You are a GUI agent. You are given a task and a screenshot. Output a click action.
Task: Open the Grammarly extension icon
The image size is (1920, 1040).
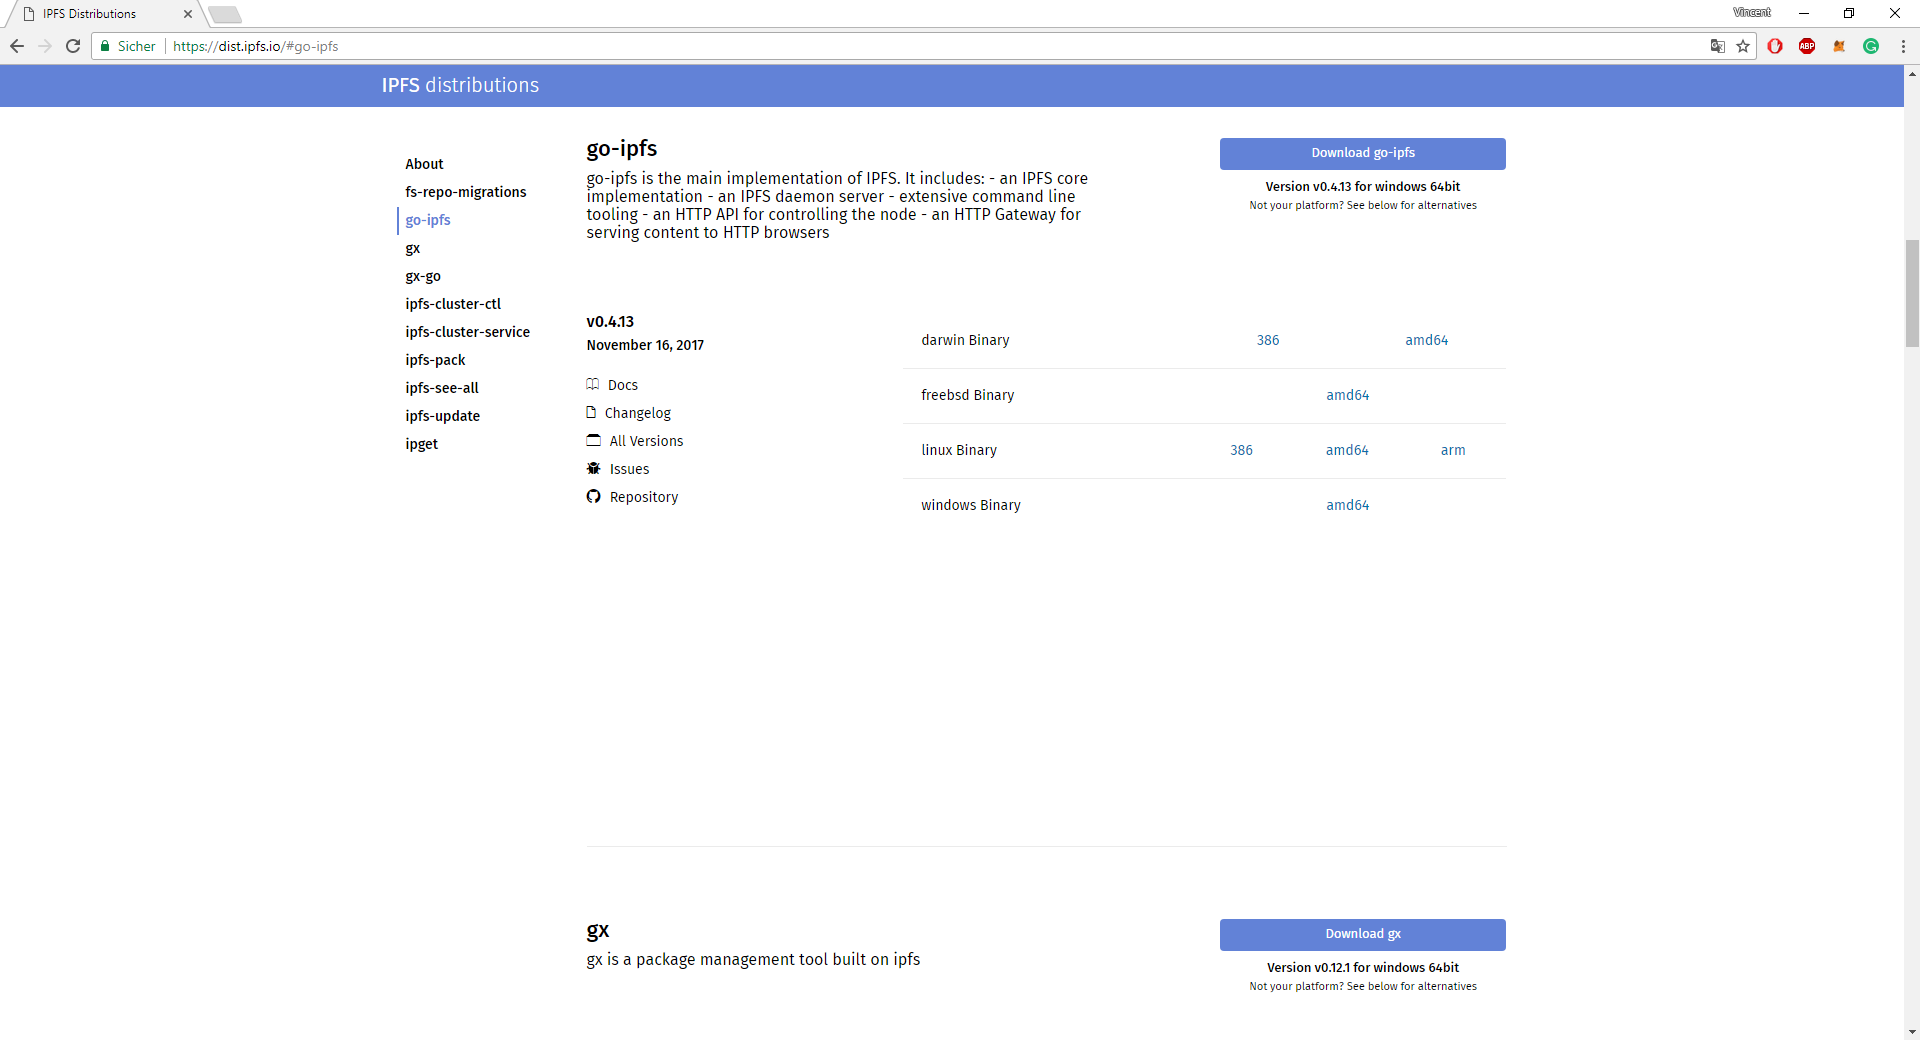click(1871, 46)
